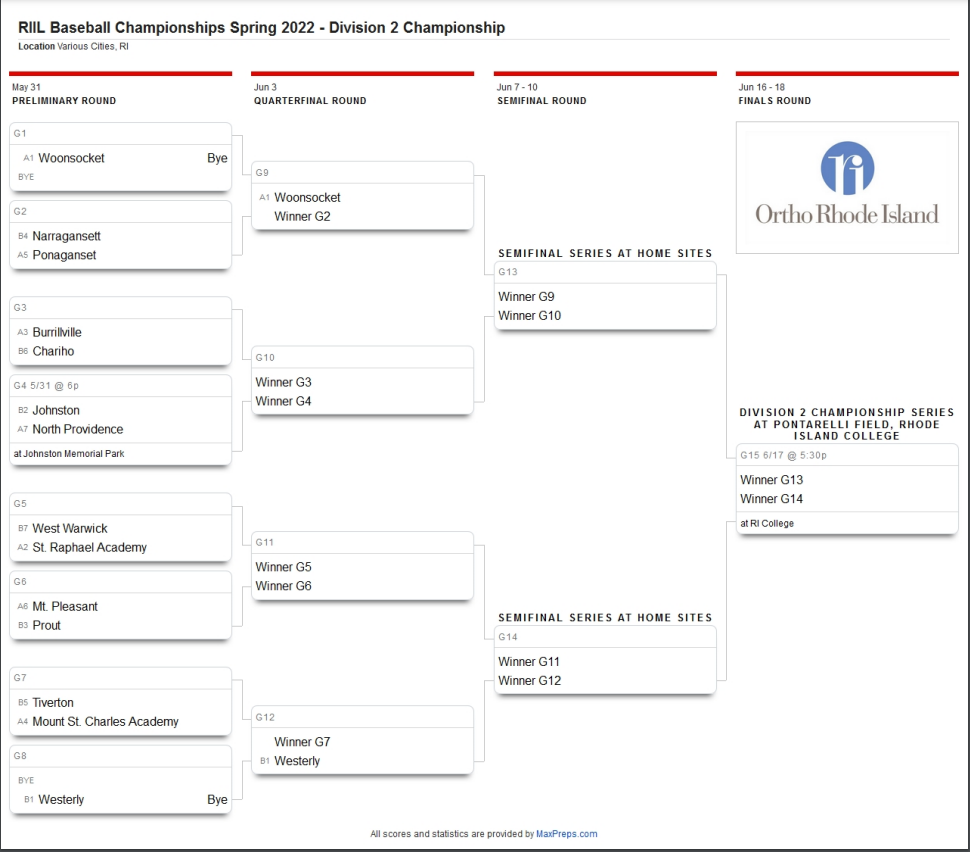Screen dimensions: 970x852
Task: Open Ponaganset team in game G2
Action: pyautogui.click(x=64, y=255)
